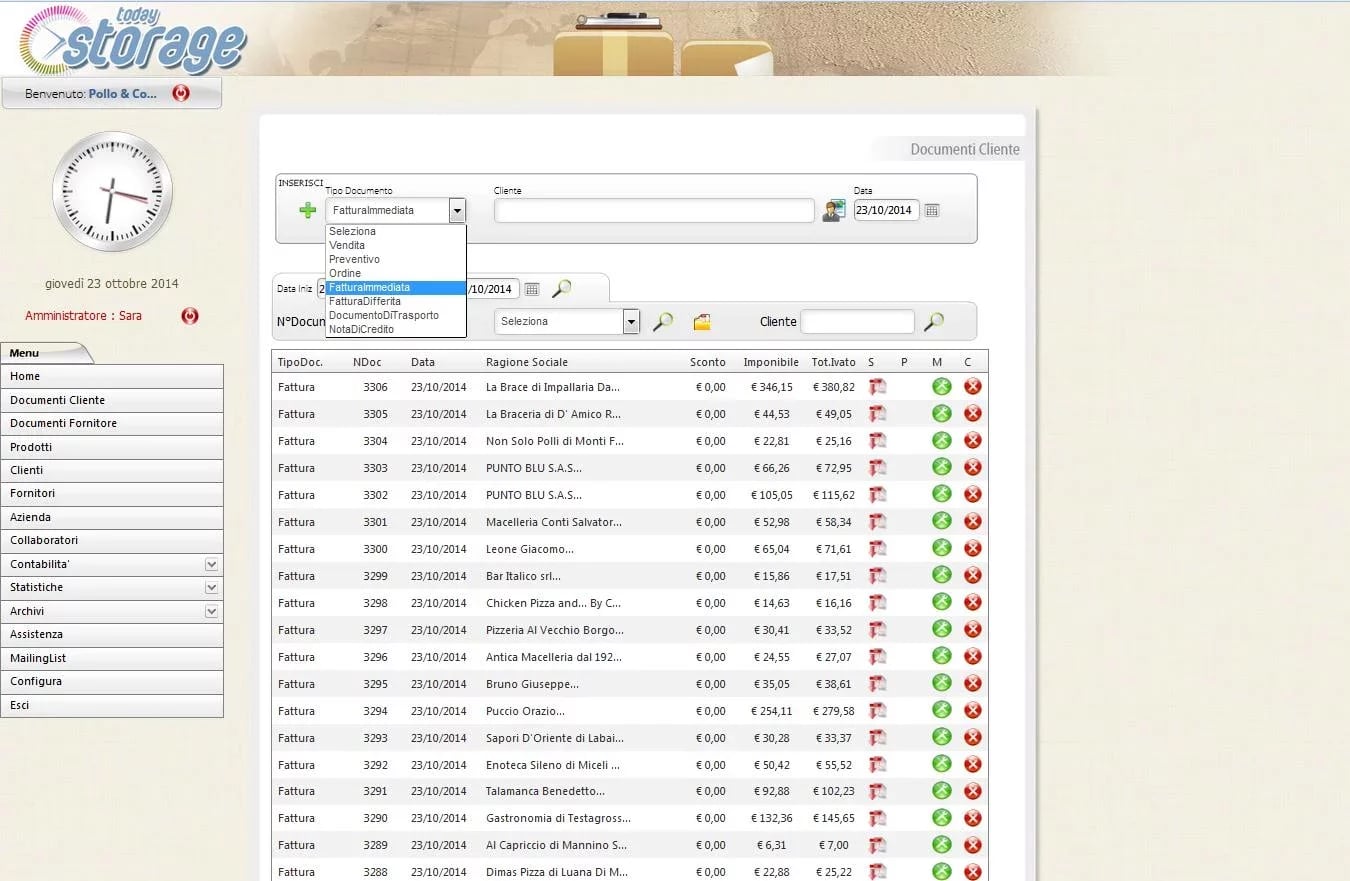1350x881 pixels.
Task: Click Bruno Giuseppe customer name
Action: (532, 684)
